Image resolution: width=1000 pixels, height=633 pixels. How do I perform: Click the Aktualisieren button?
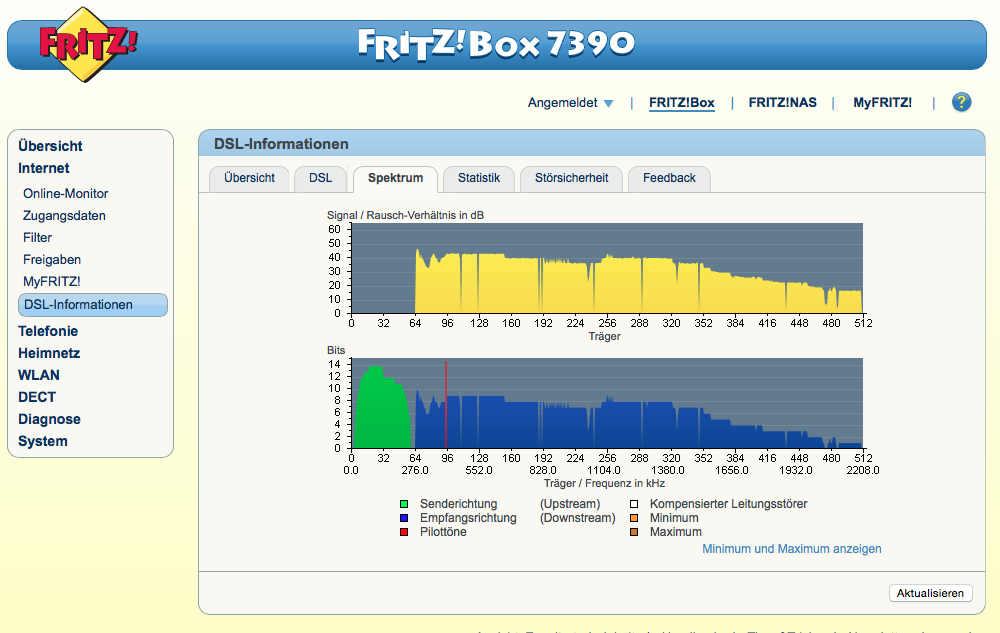pyautogui.click(x=930, y=593)
